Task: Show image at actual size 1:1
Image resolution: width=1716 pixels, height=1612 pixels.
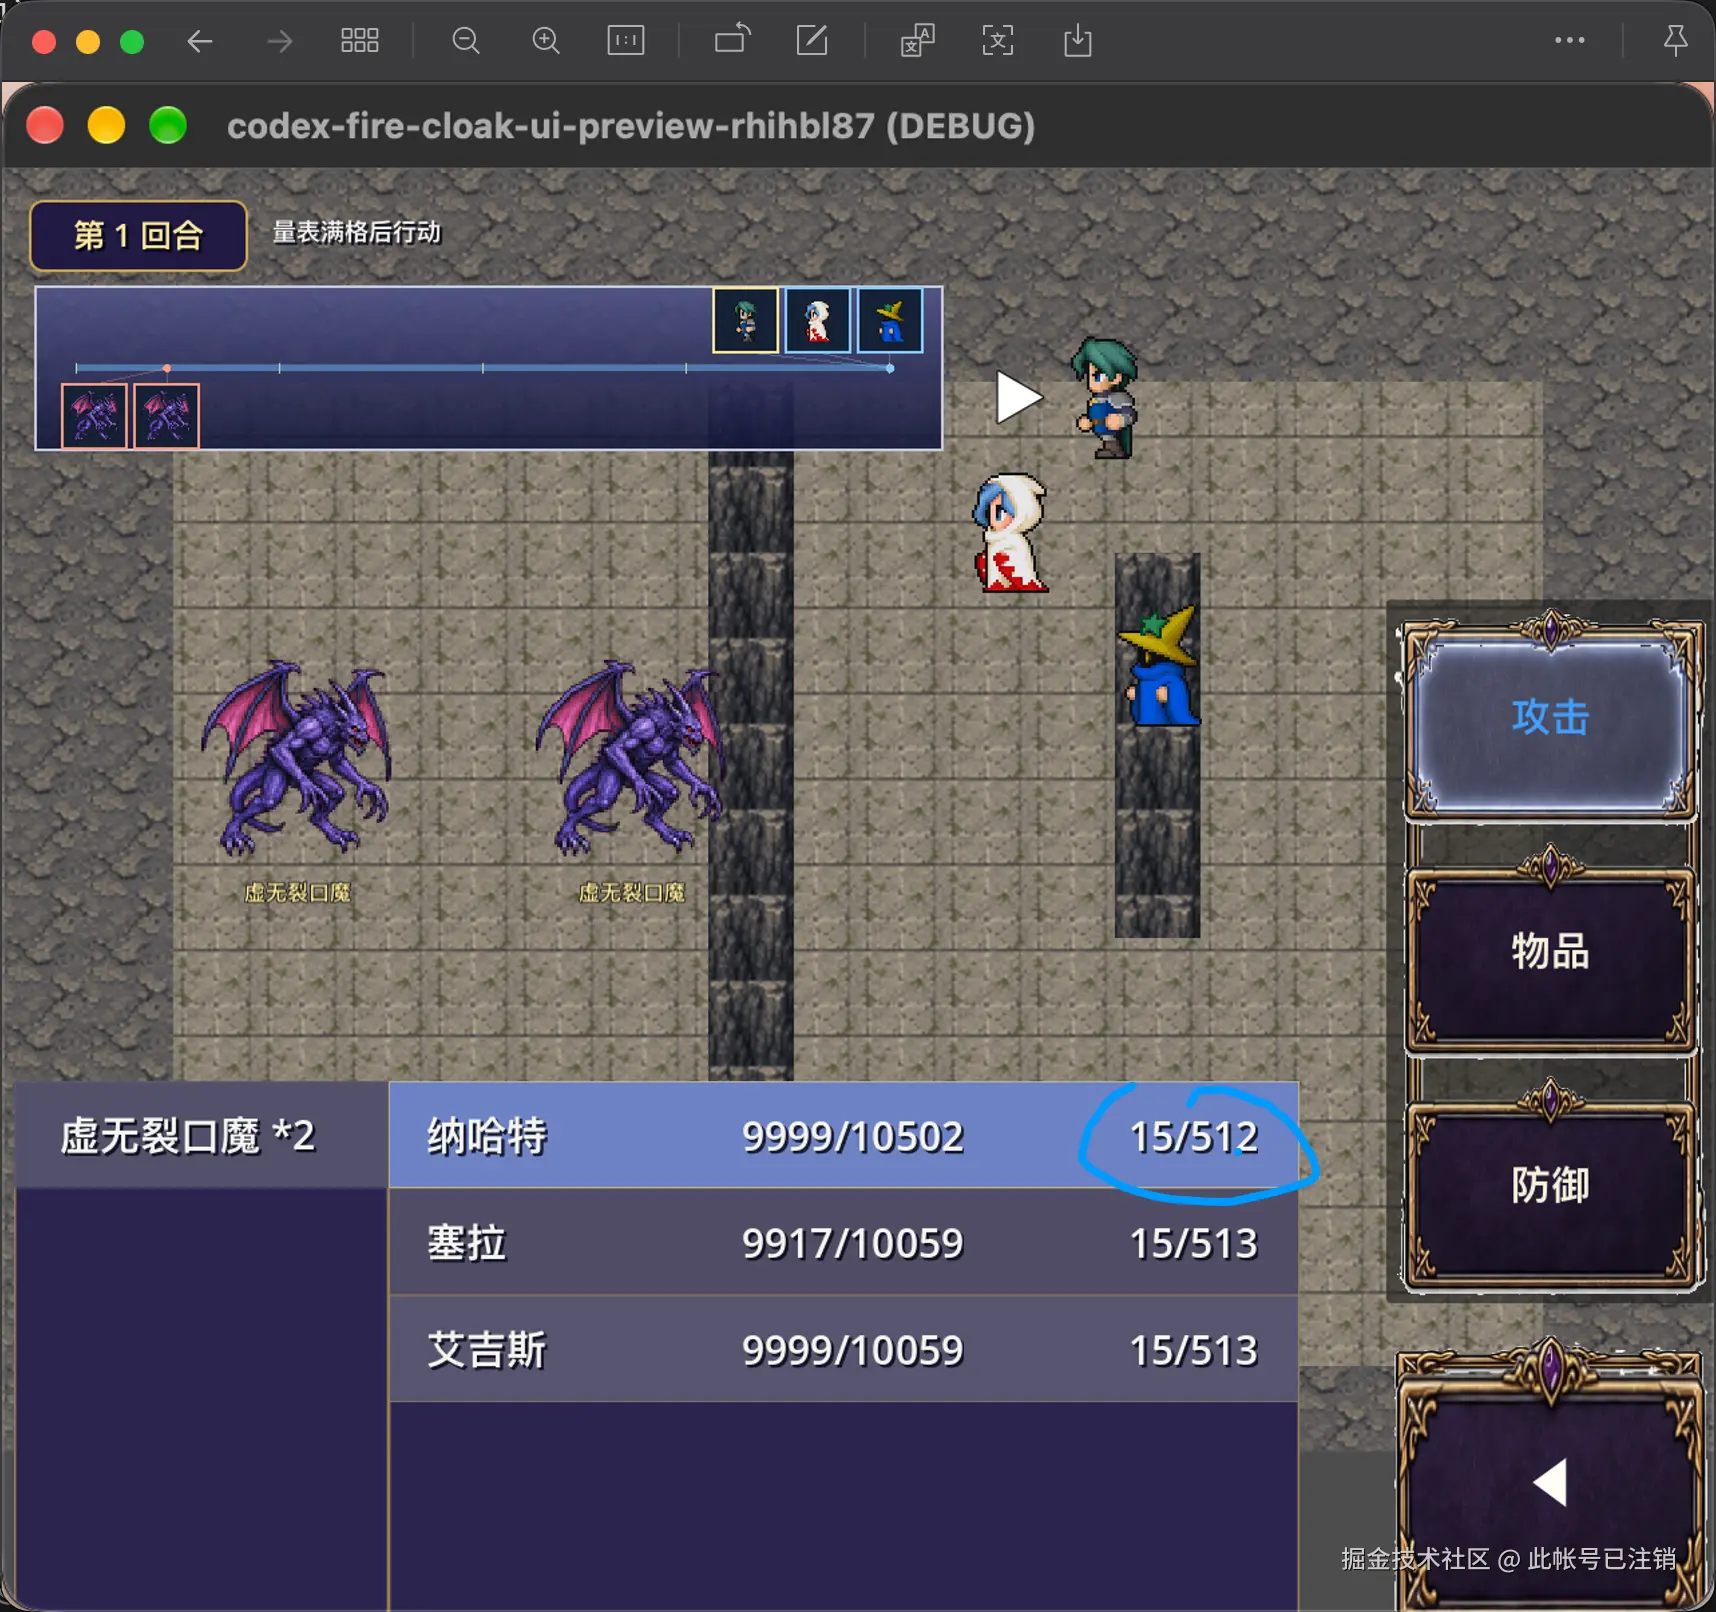Action: pos(626,41)
